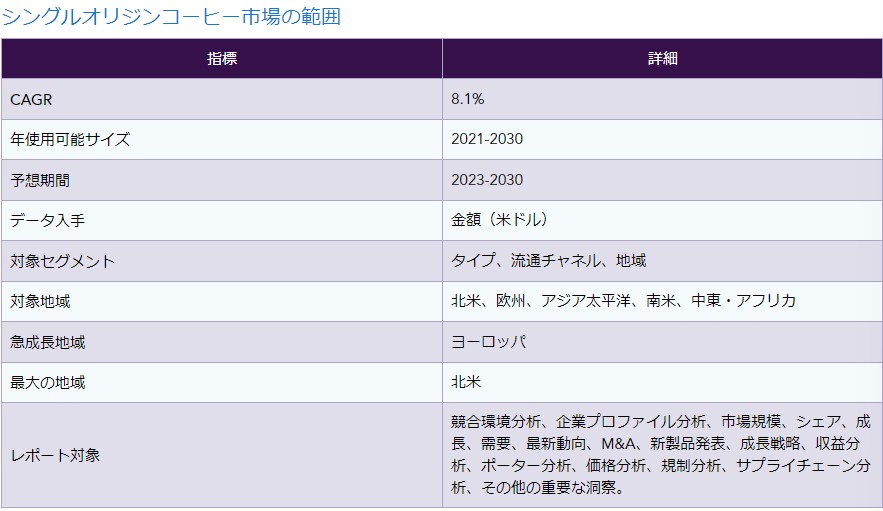Select the ヨーロッパ value
Screen dimensions: 883x511
[x=488, y=341]
